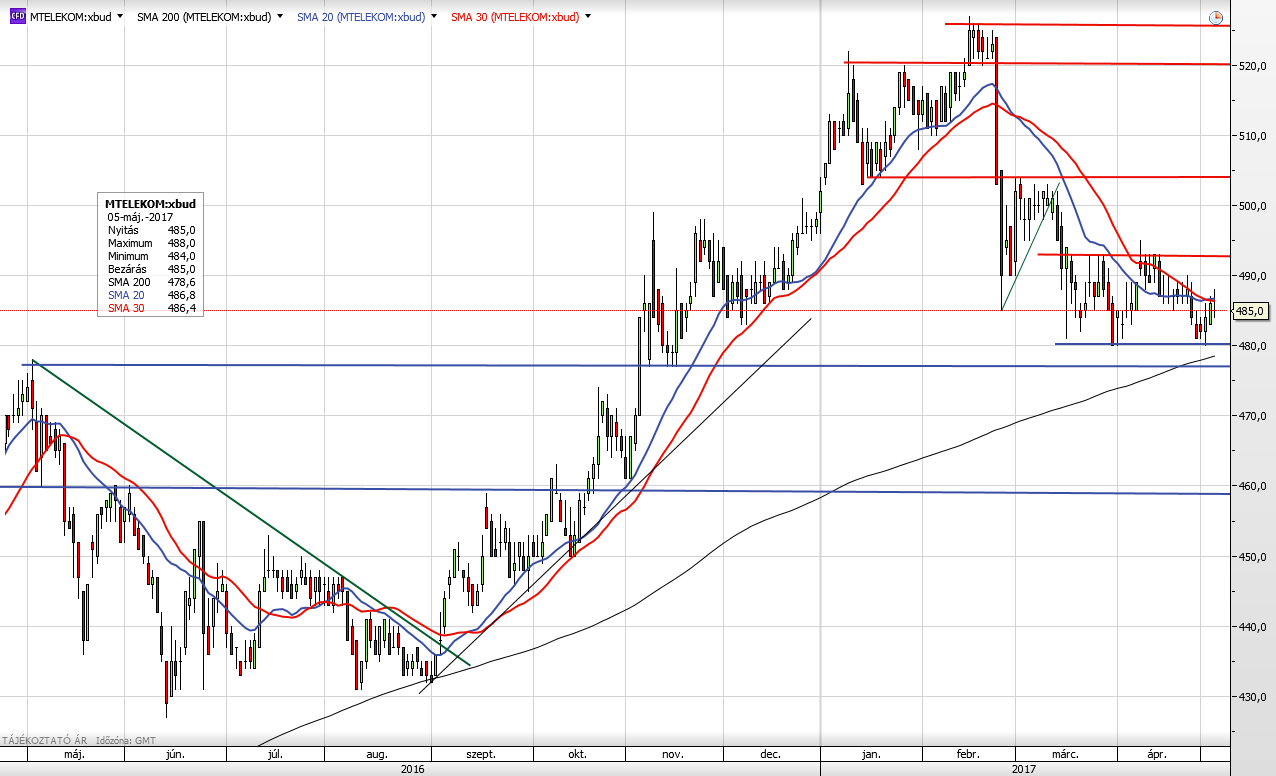Image resolution: width=1276 pixels, height=776 pixels.
Task: Click the current price tag 485,0 on the price axis
Action: coord(1251,311)
